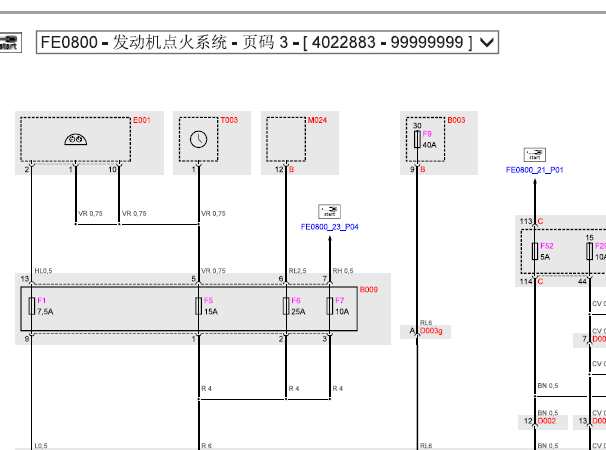Click the start icon above FE0800_21_P01

coord(535,155)
